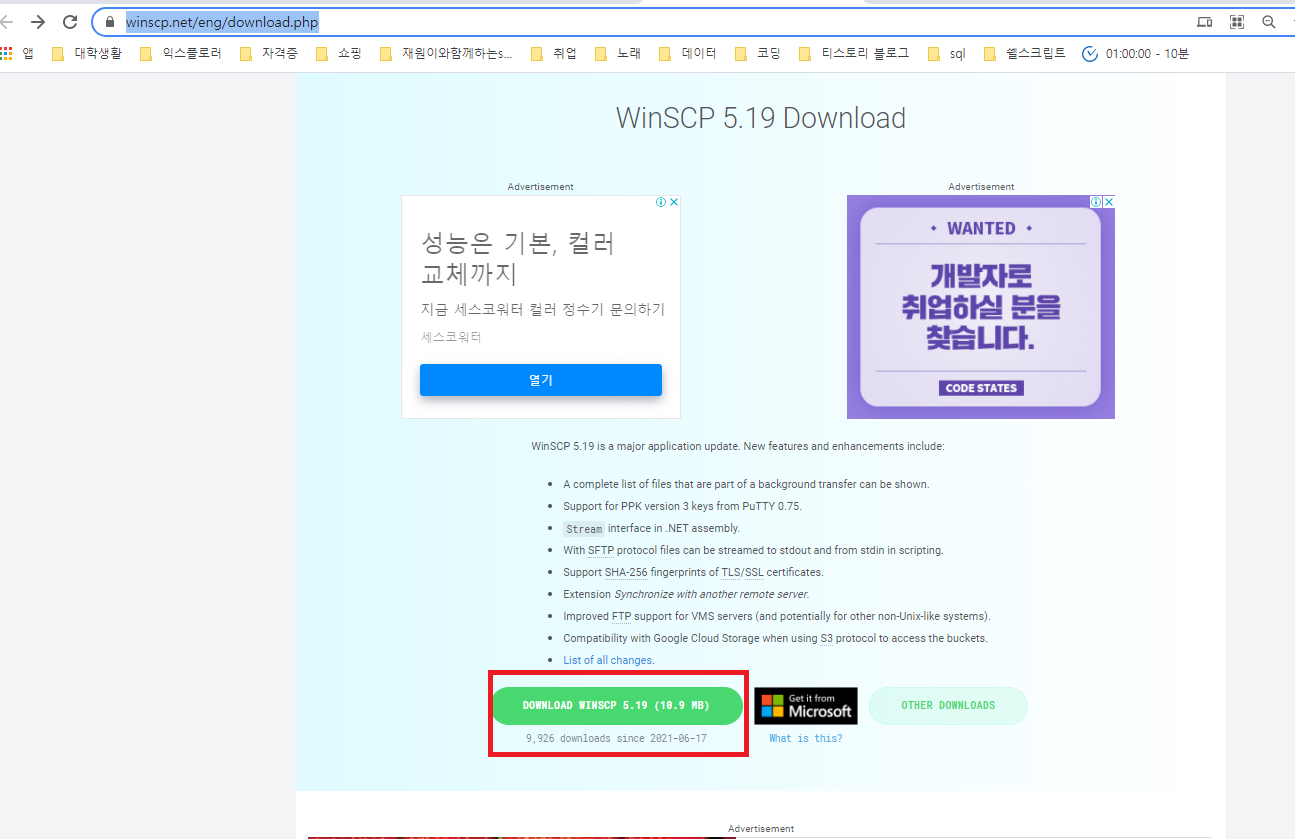Viewport: 1295px width, 839px height.
Task: Reload the page with the refresh icon
Action: click(70, 22)
